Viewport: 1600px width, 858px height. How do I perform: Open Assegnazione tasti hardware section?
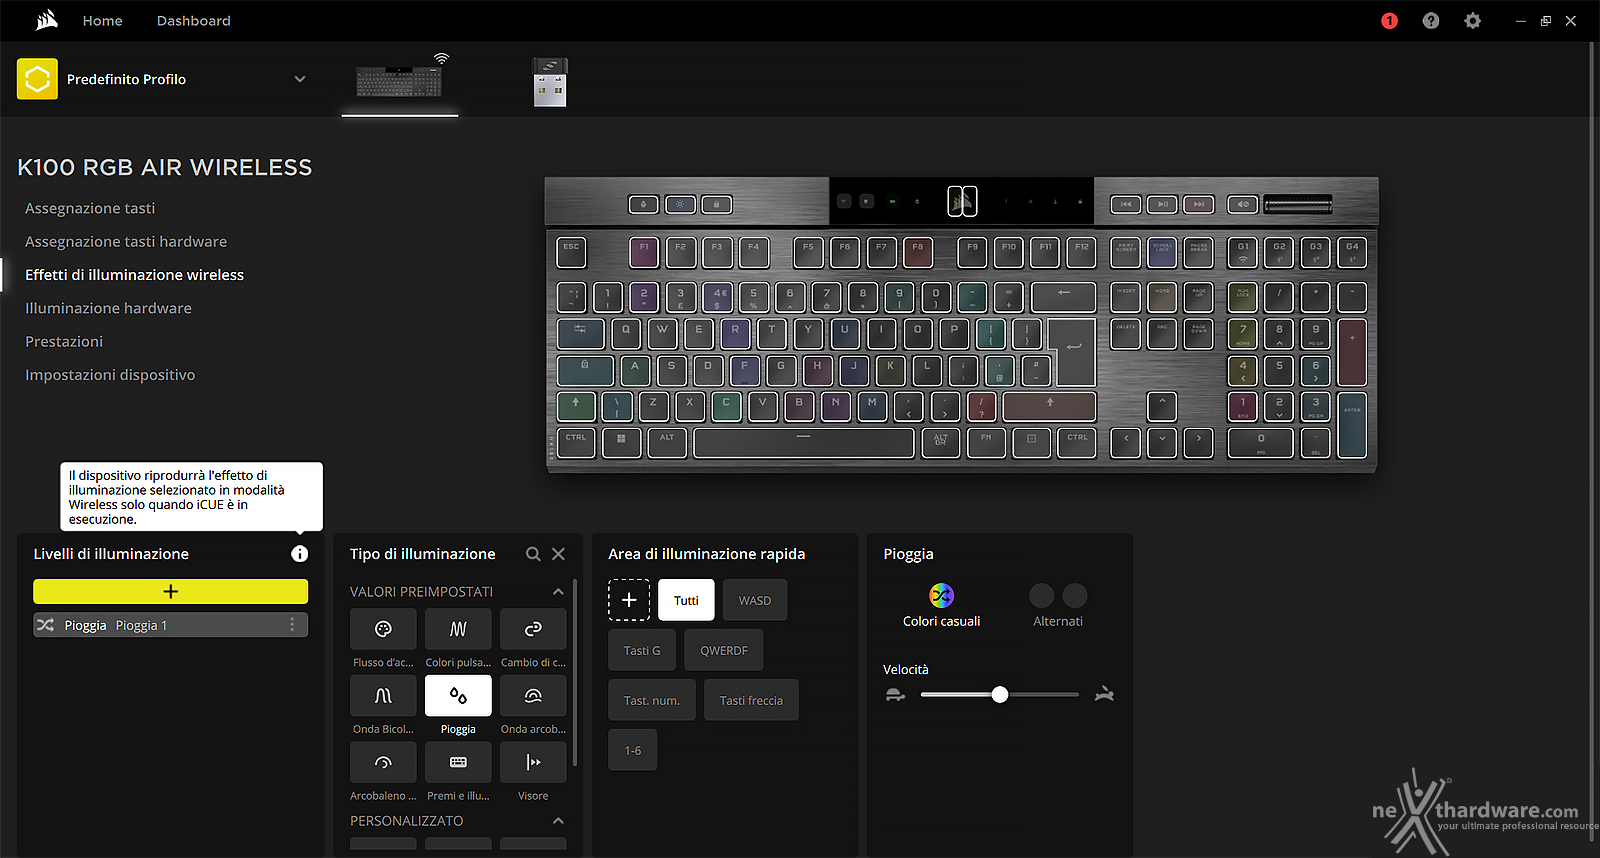pyautogui.click(x=126, y=241)
